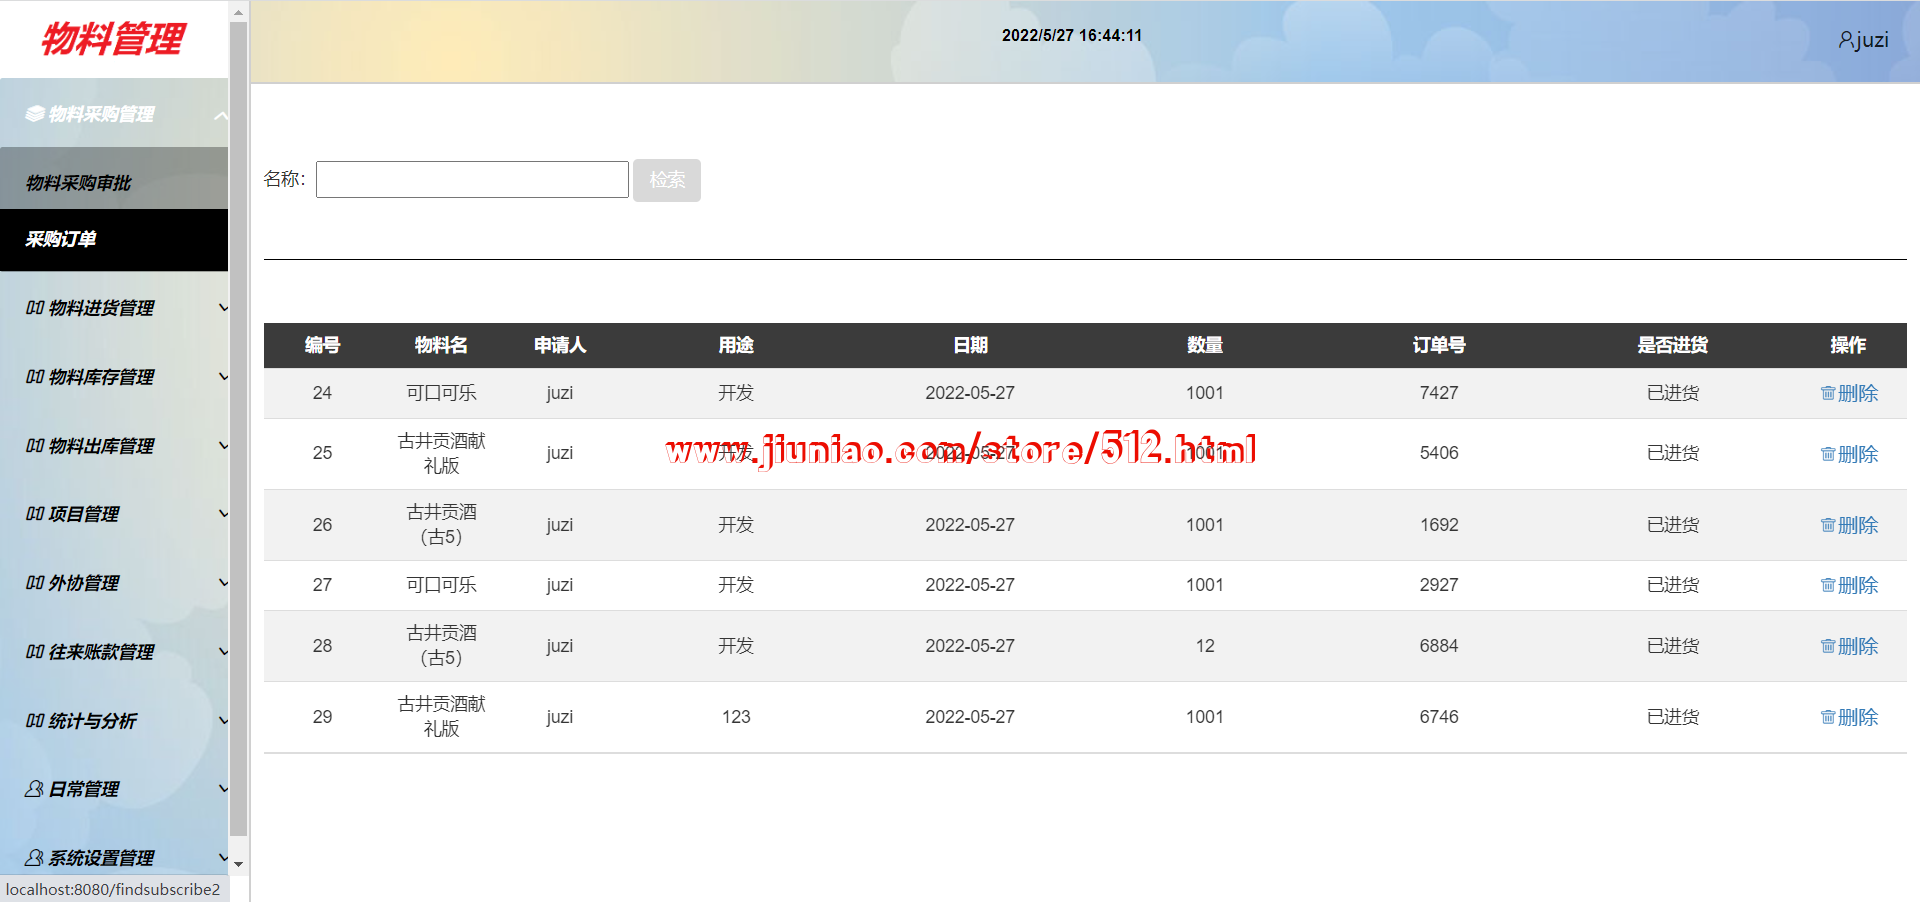Click the 检索 search button
The height and width of the screenshot is (902, 1920).
pos(667,180)
